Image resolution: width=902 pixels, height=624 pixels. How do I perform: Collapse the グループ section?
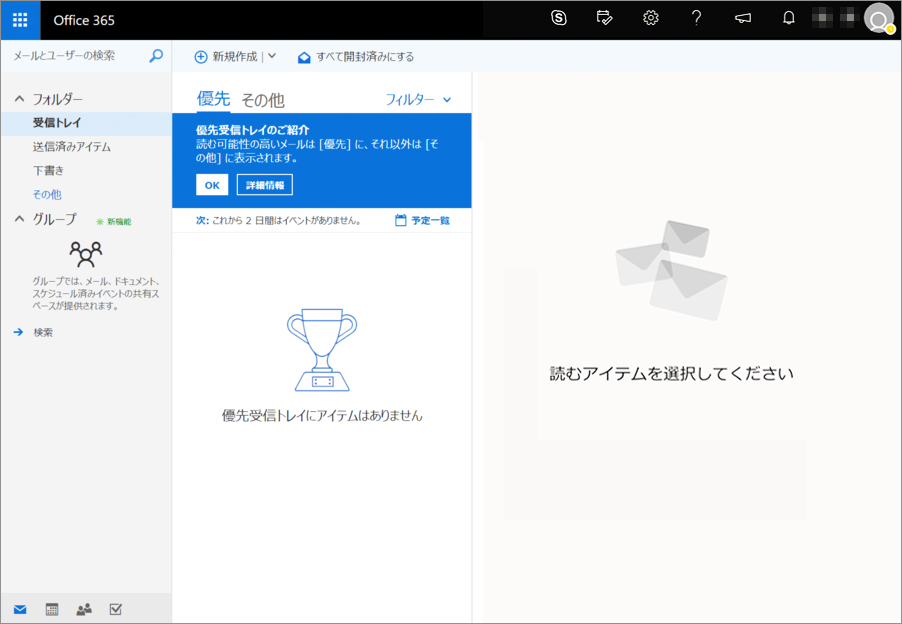19,220
